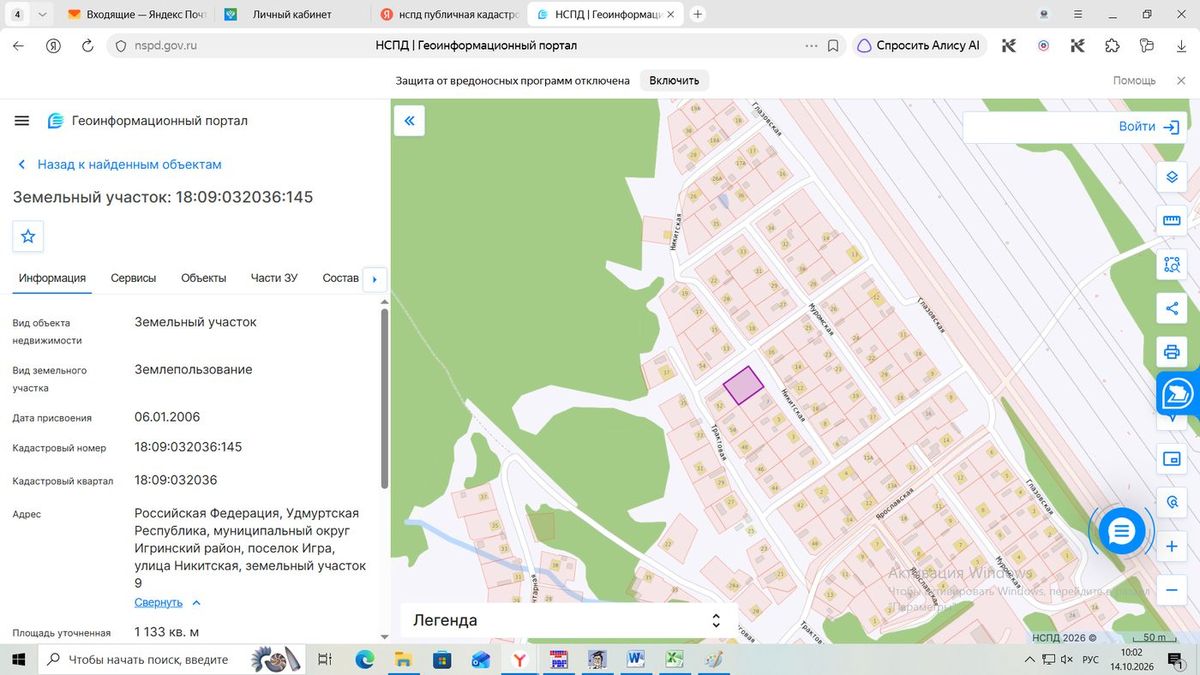The image size is (1200, 675).
Task: Open the Яндекс home button in the toolbar
Action: [54, 45]
